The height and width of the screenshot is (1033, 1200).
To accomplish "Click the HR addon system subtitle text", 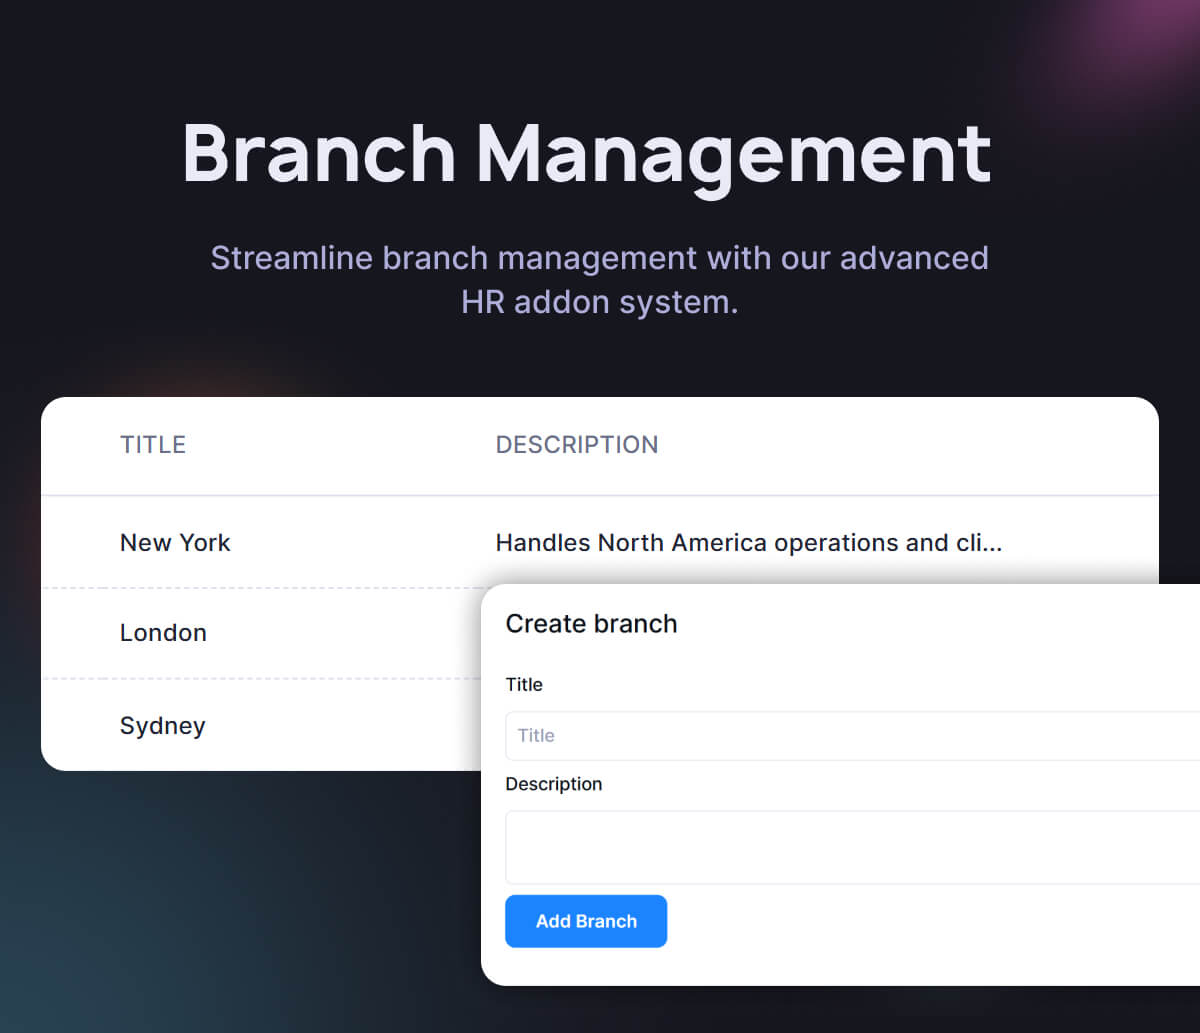I will 599,301.
